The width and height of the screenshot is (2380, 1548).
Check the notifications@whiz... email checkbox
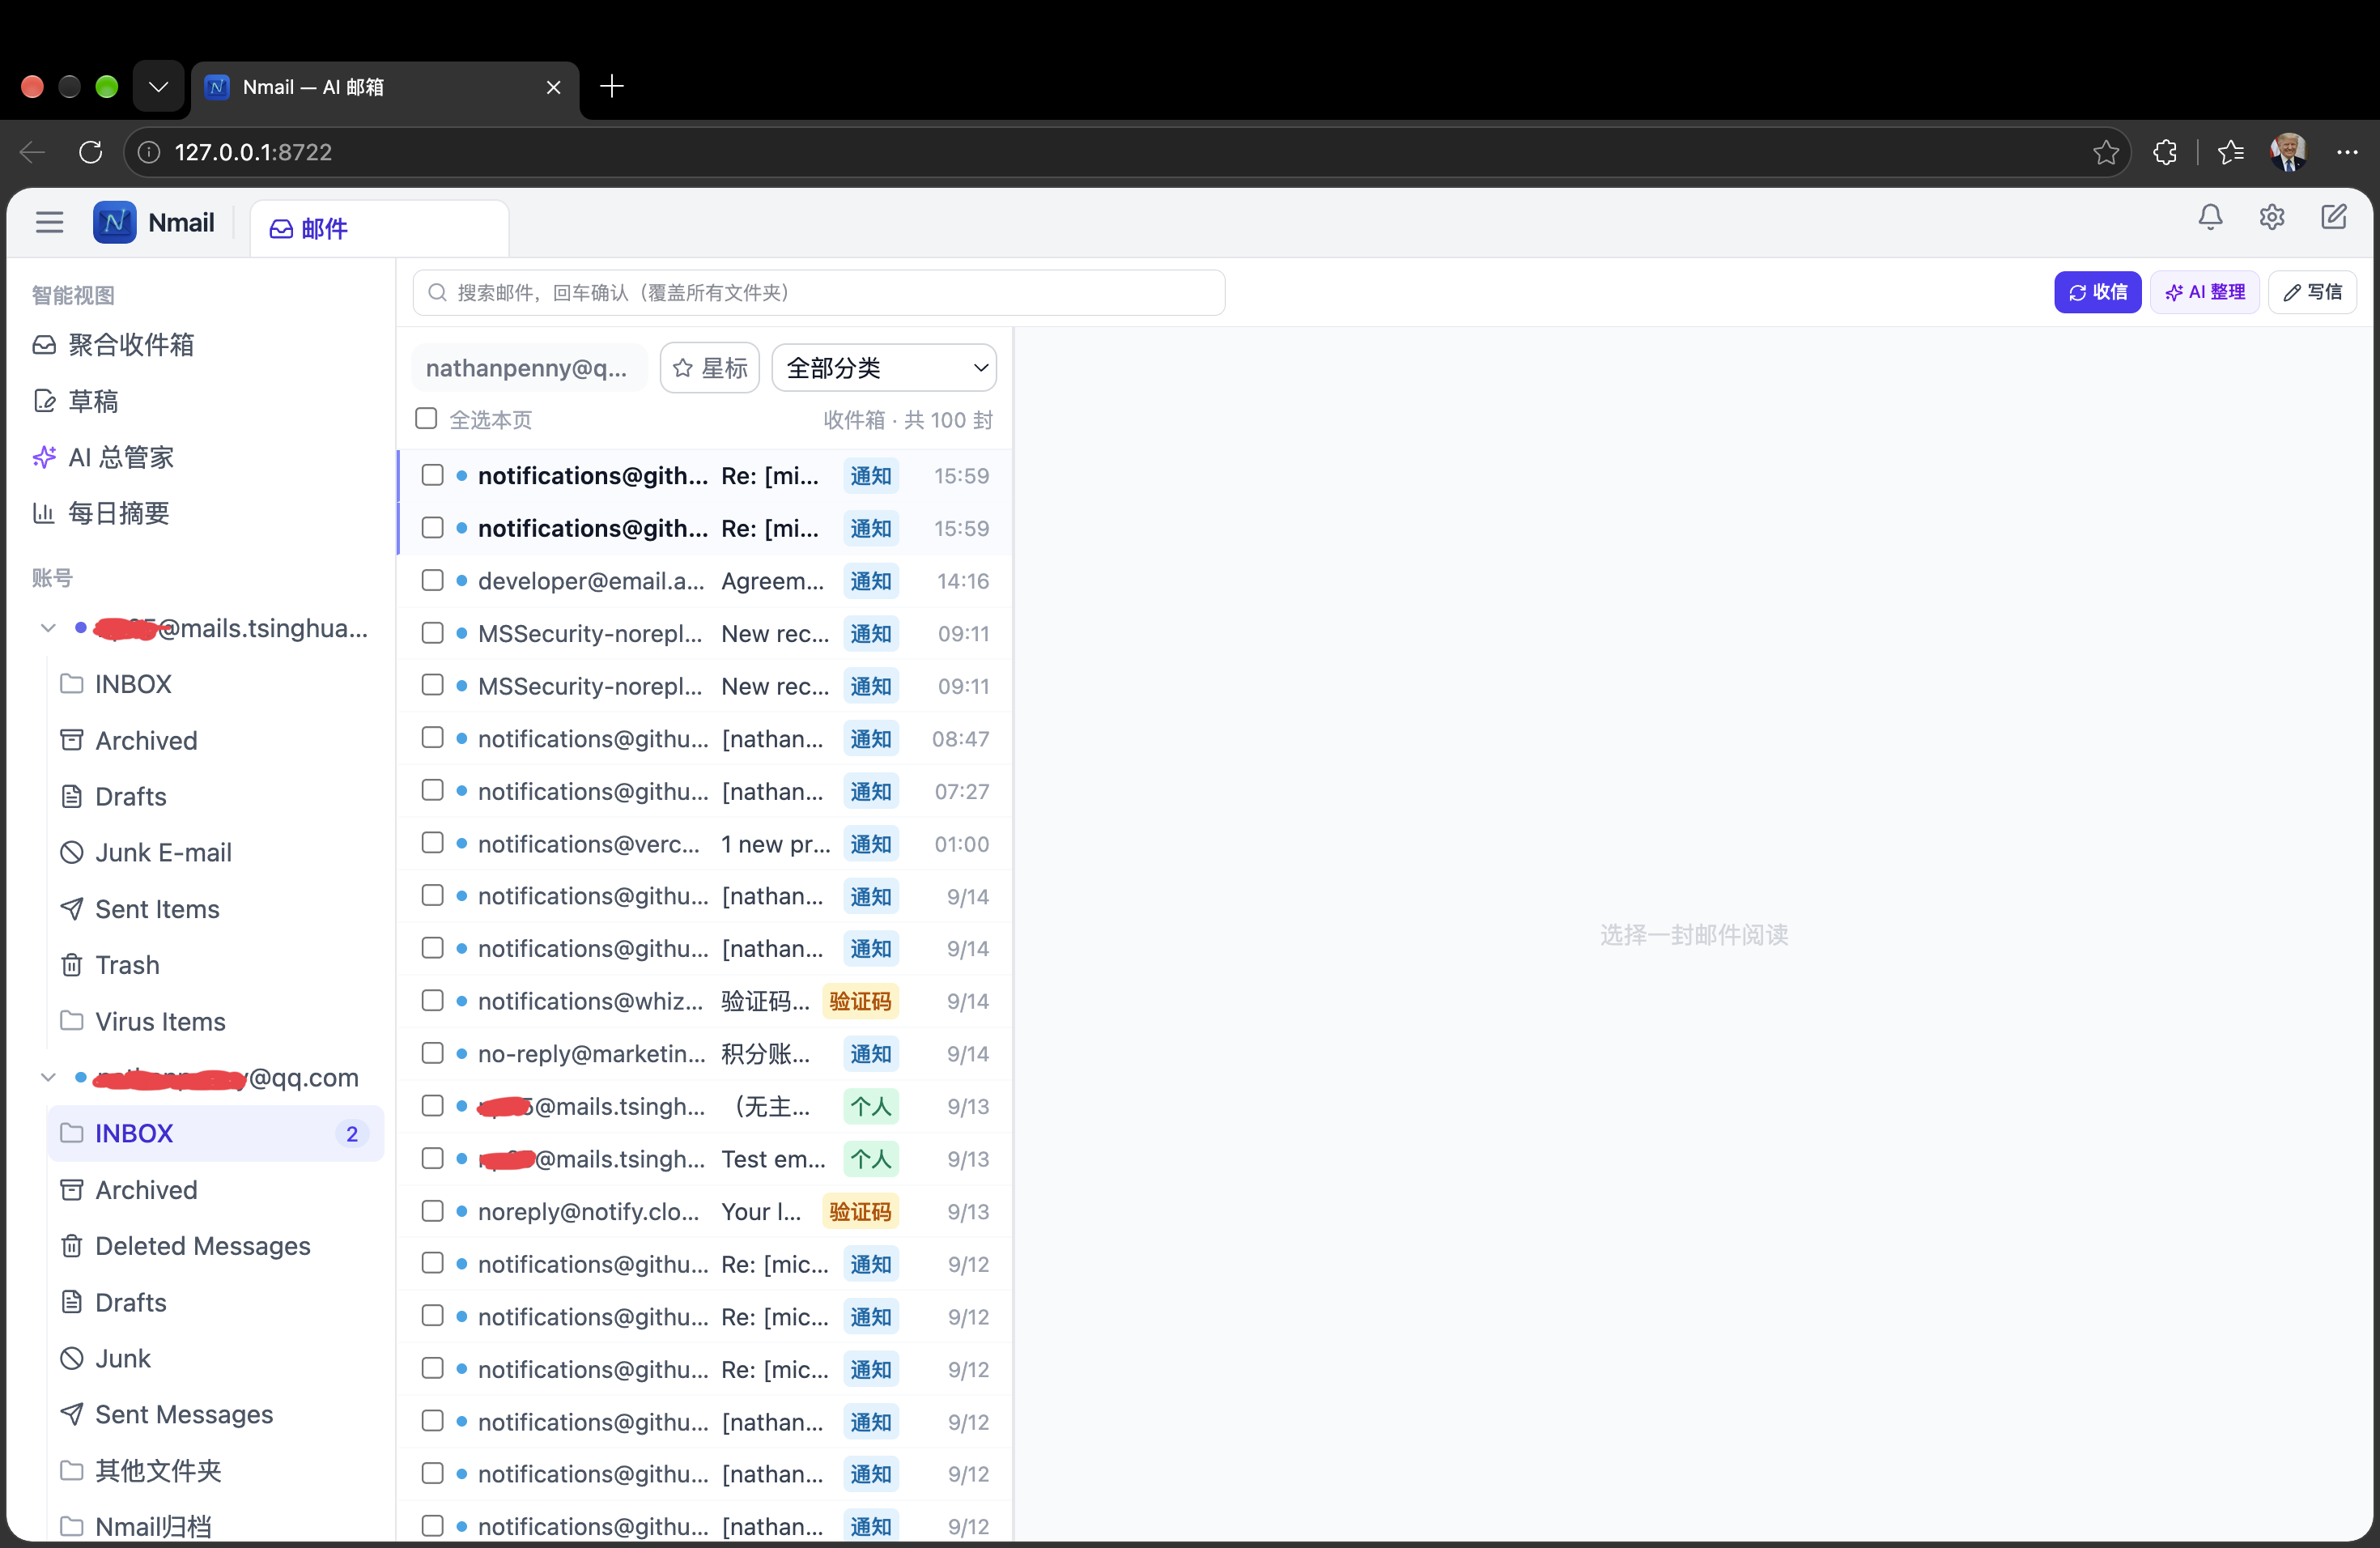(432, 1000)
